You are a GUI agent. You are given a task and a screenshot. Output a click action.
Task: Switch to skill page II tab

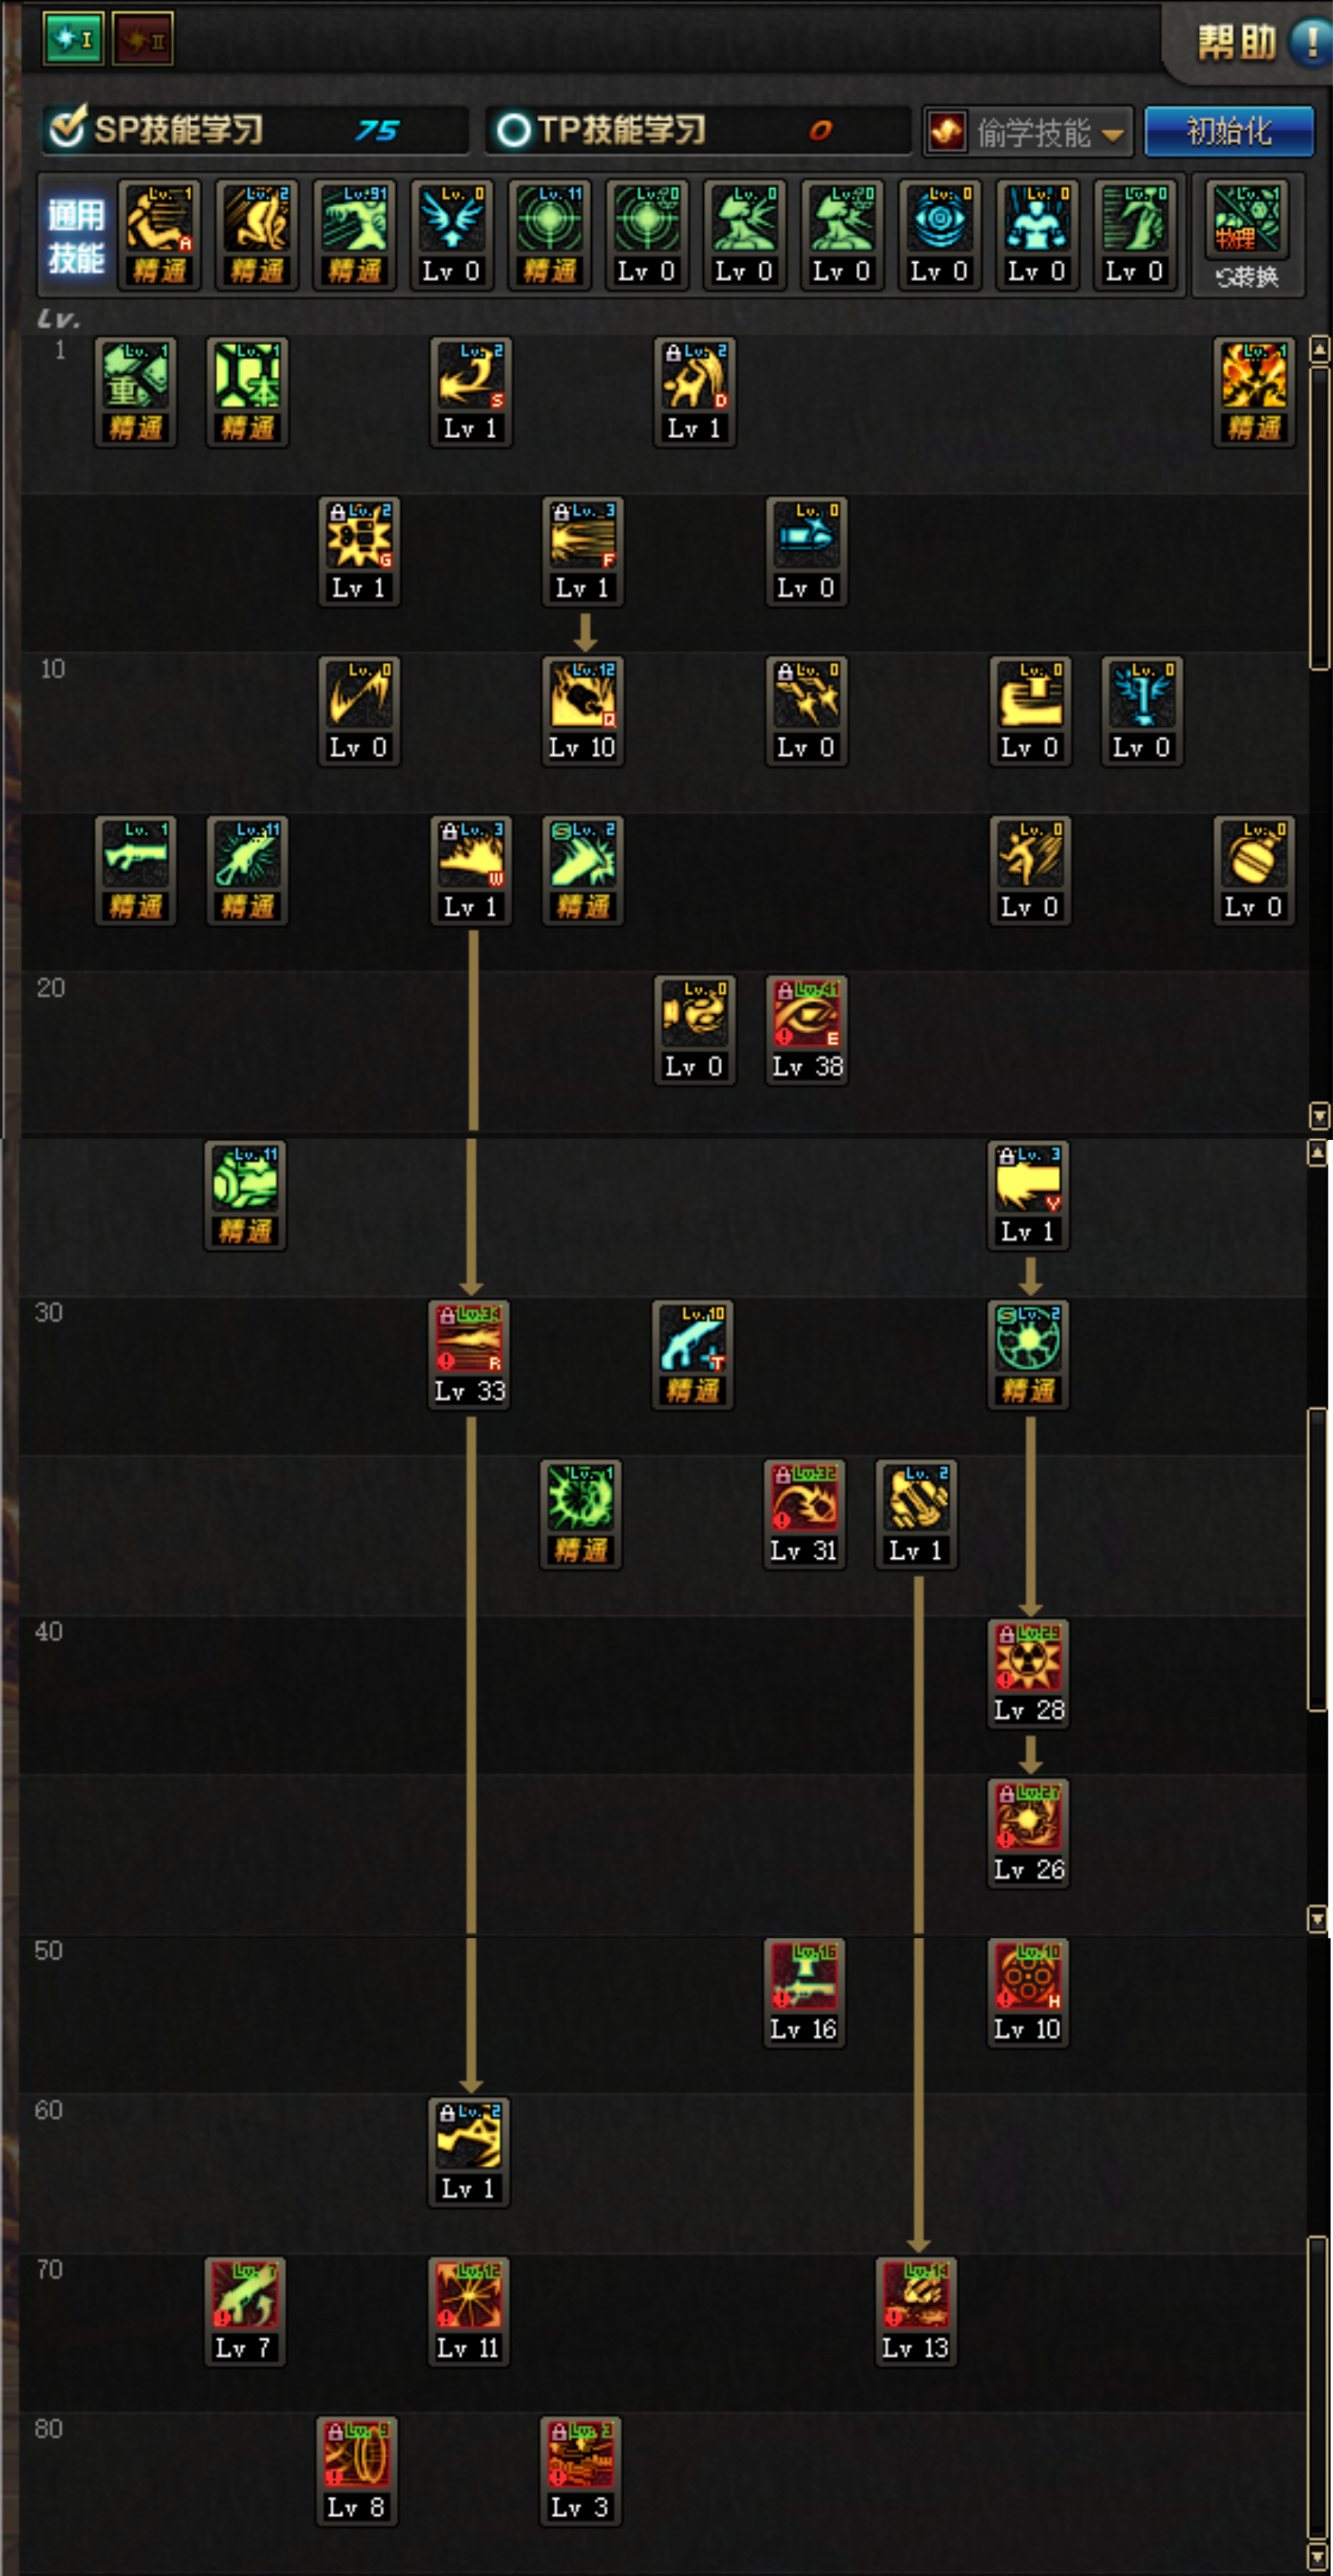(143, 39)
